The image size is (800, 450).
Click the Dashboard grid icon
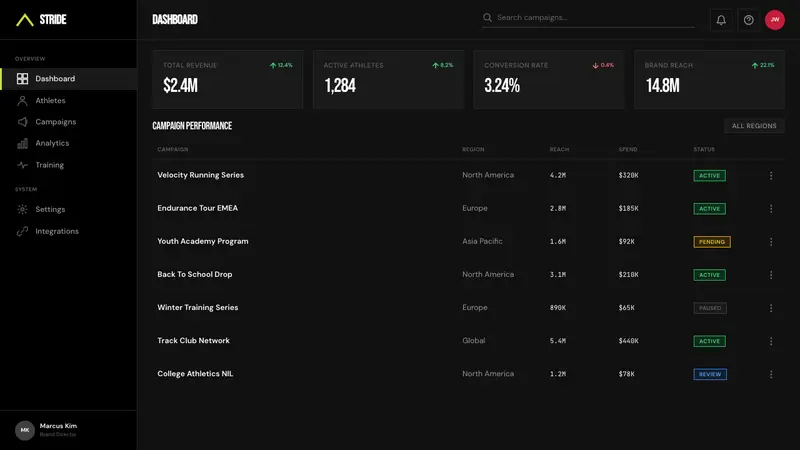point(22,79)
